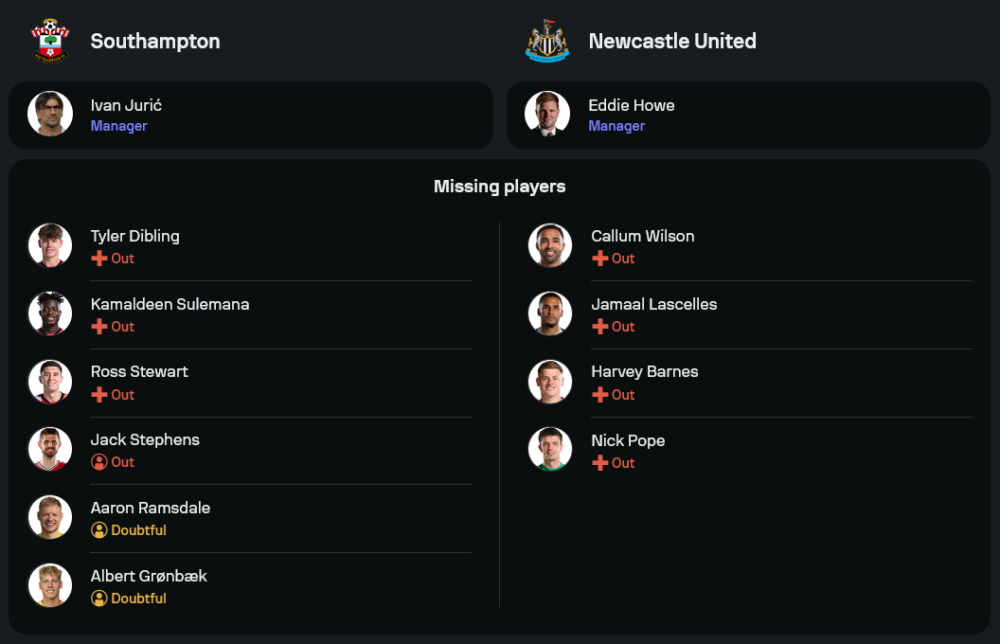Go to Ross Stewart's player name

(x=139, y=371)
